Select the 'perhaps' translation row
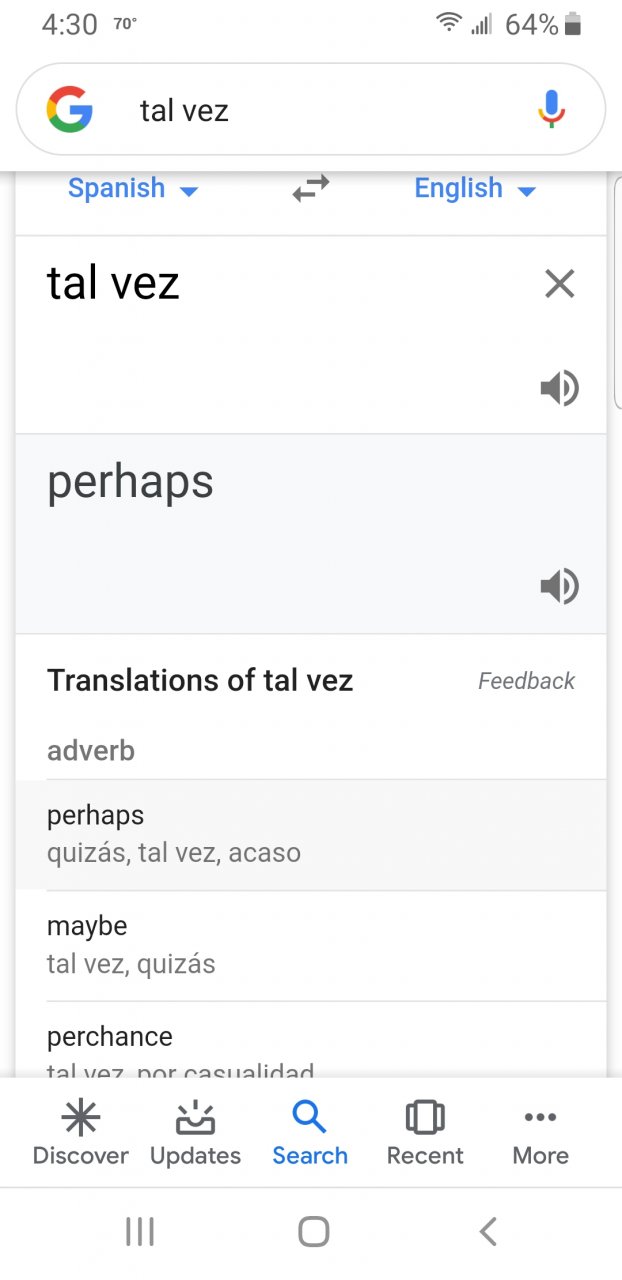Image resolution: width=622 pixels, height=1280 pixels. 310,834
